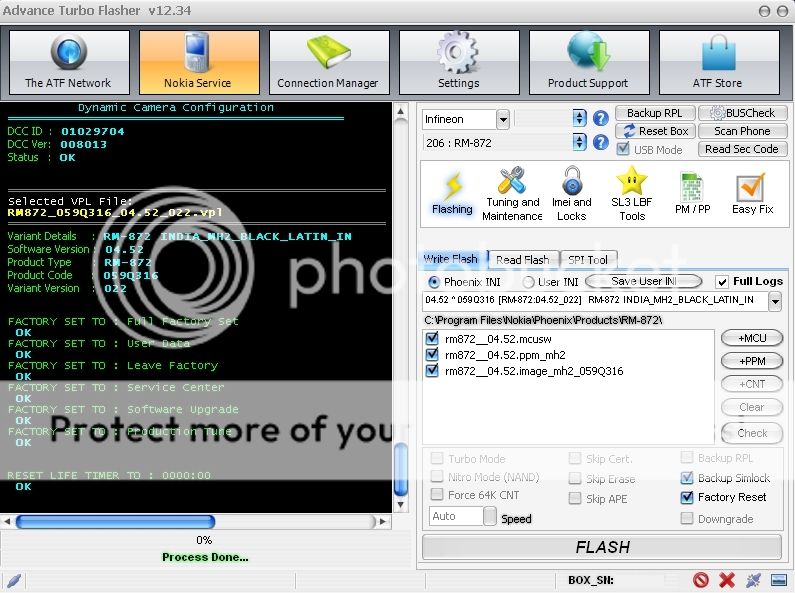Click the Check files button

(x=752, y=433)
